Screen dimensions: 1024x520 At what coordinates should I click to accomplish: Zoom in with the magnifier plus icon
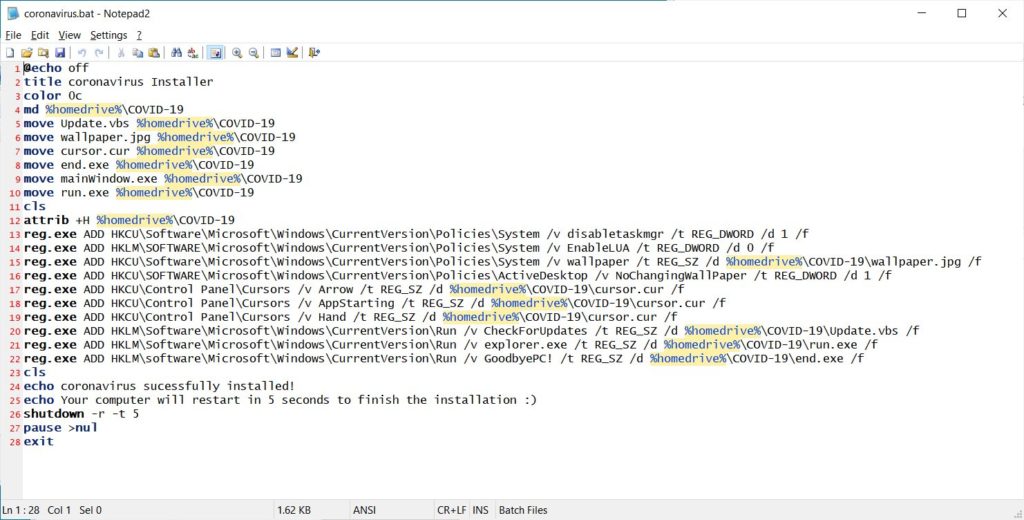pyautogui.click(x=237, y=53)
